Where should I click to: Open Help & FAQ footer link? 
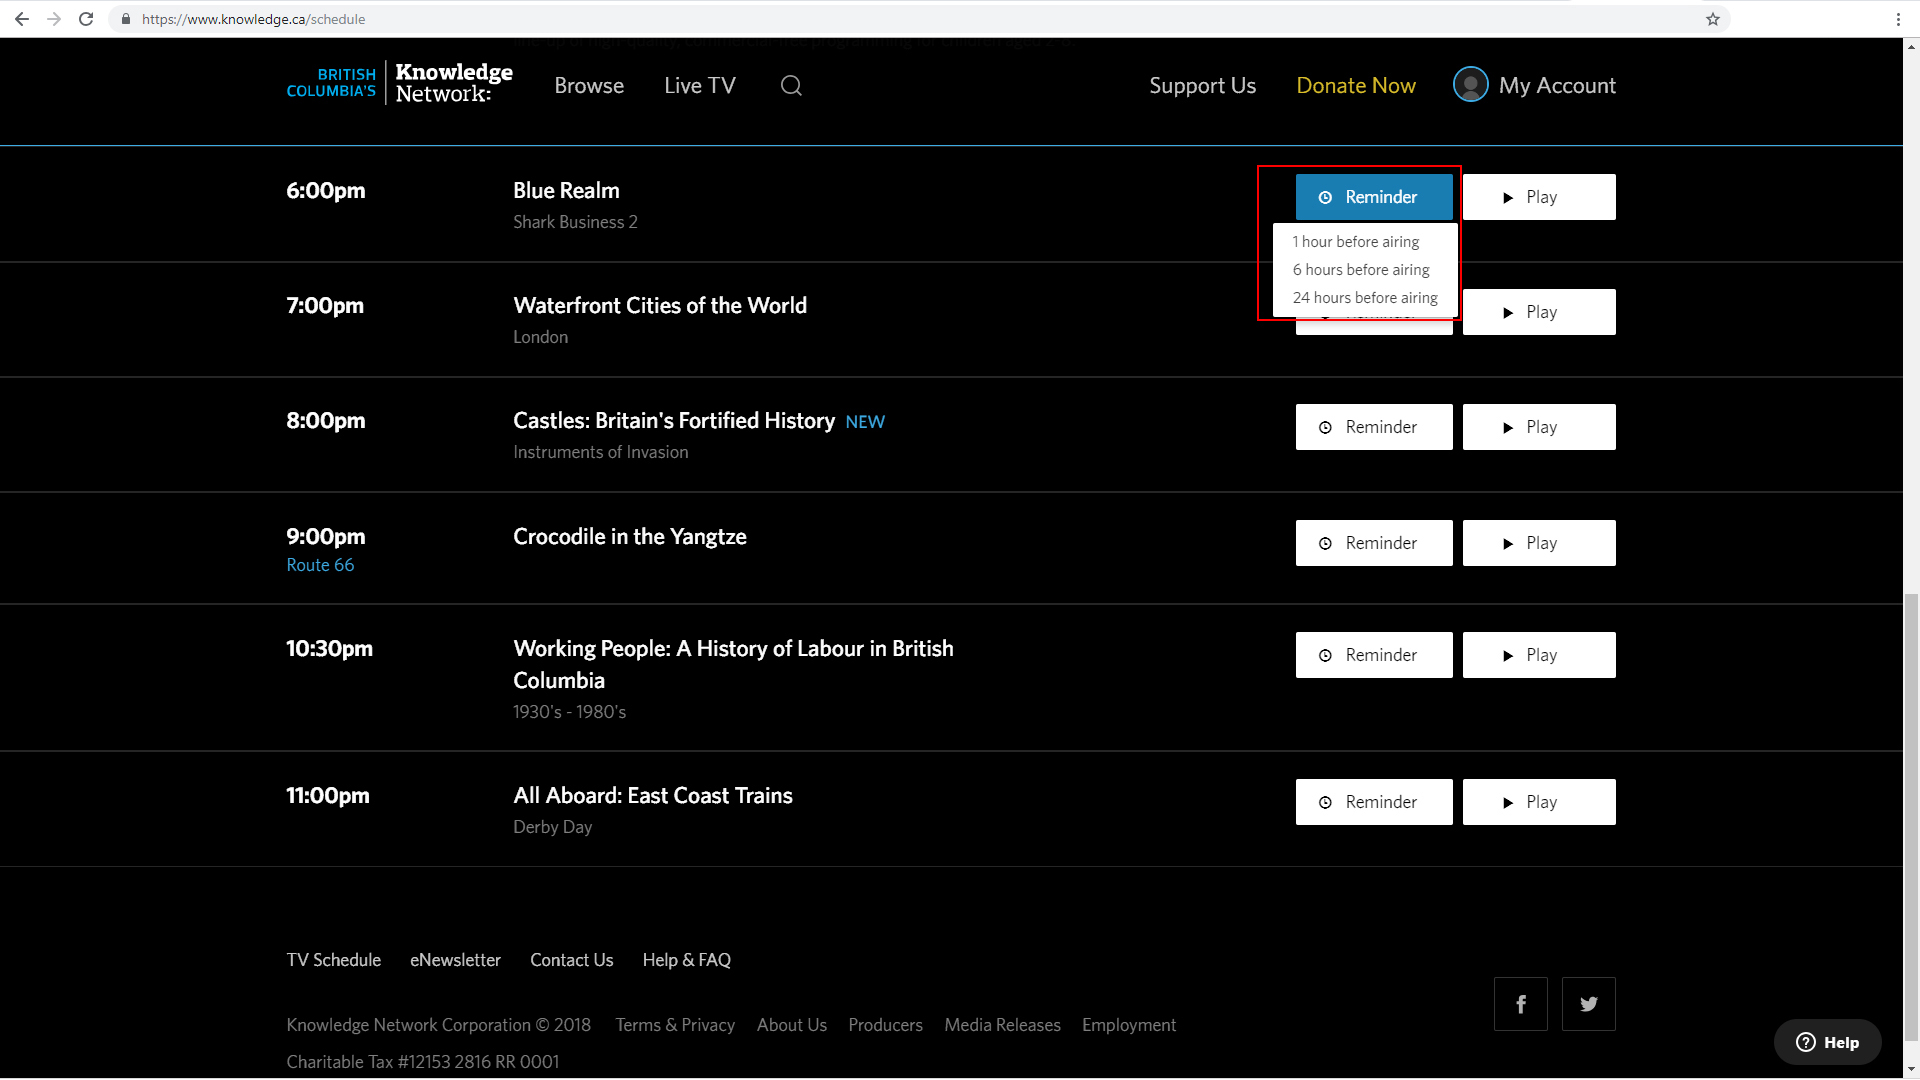click(x=687, y=960)
